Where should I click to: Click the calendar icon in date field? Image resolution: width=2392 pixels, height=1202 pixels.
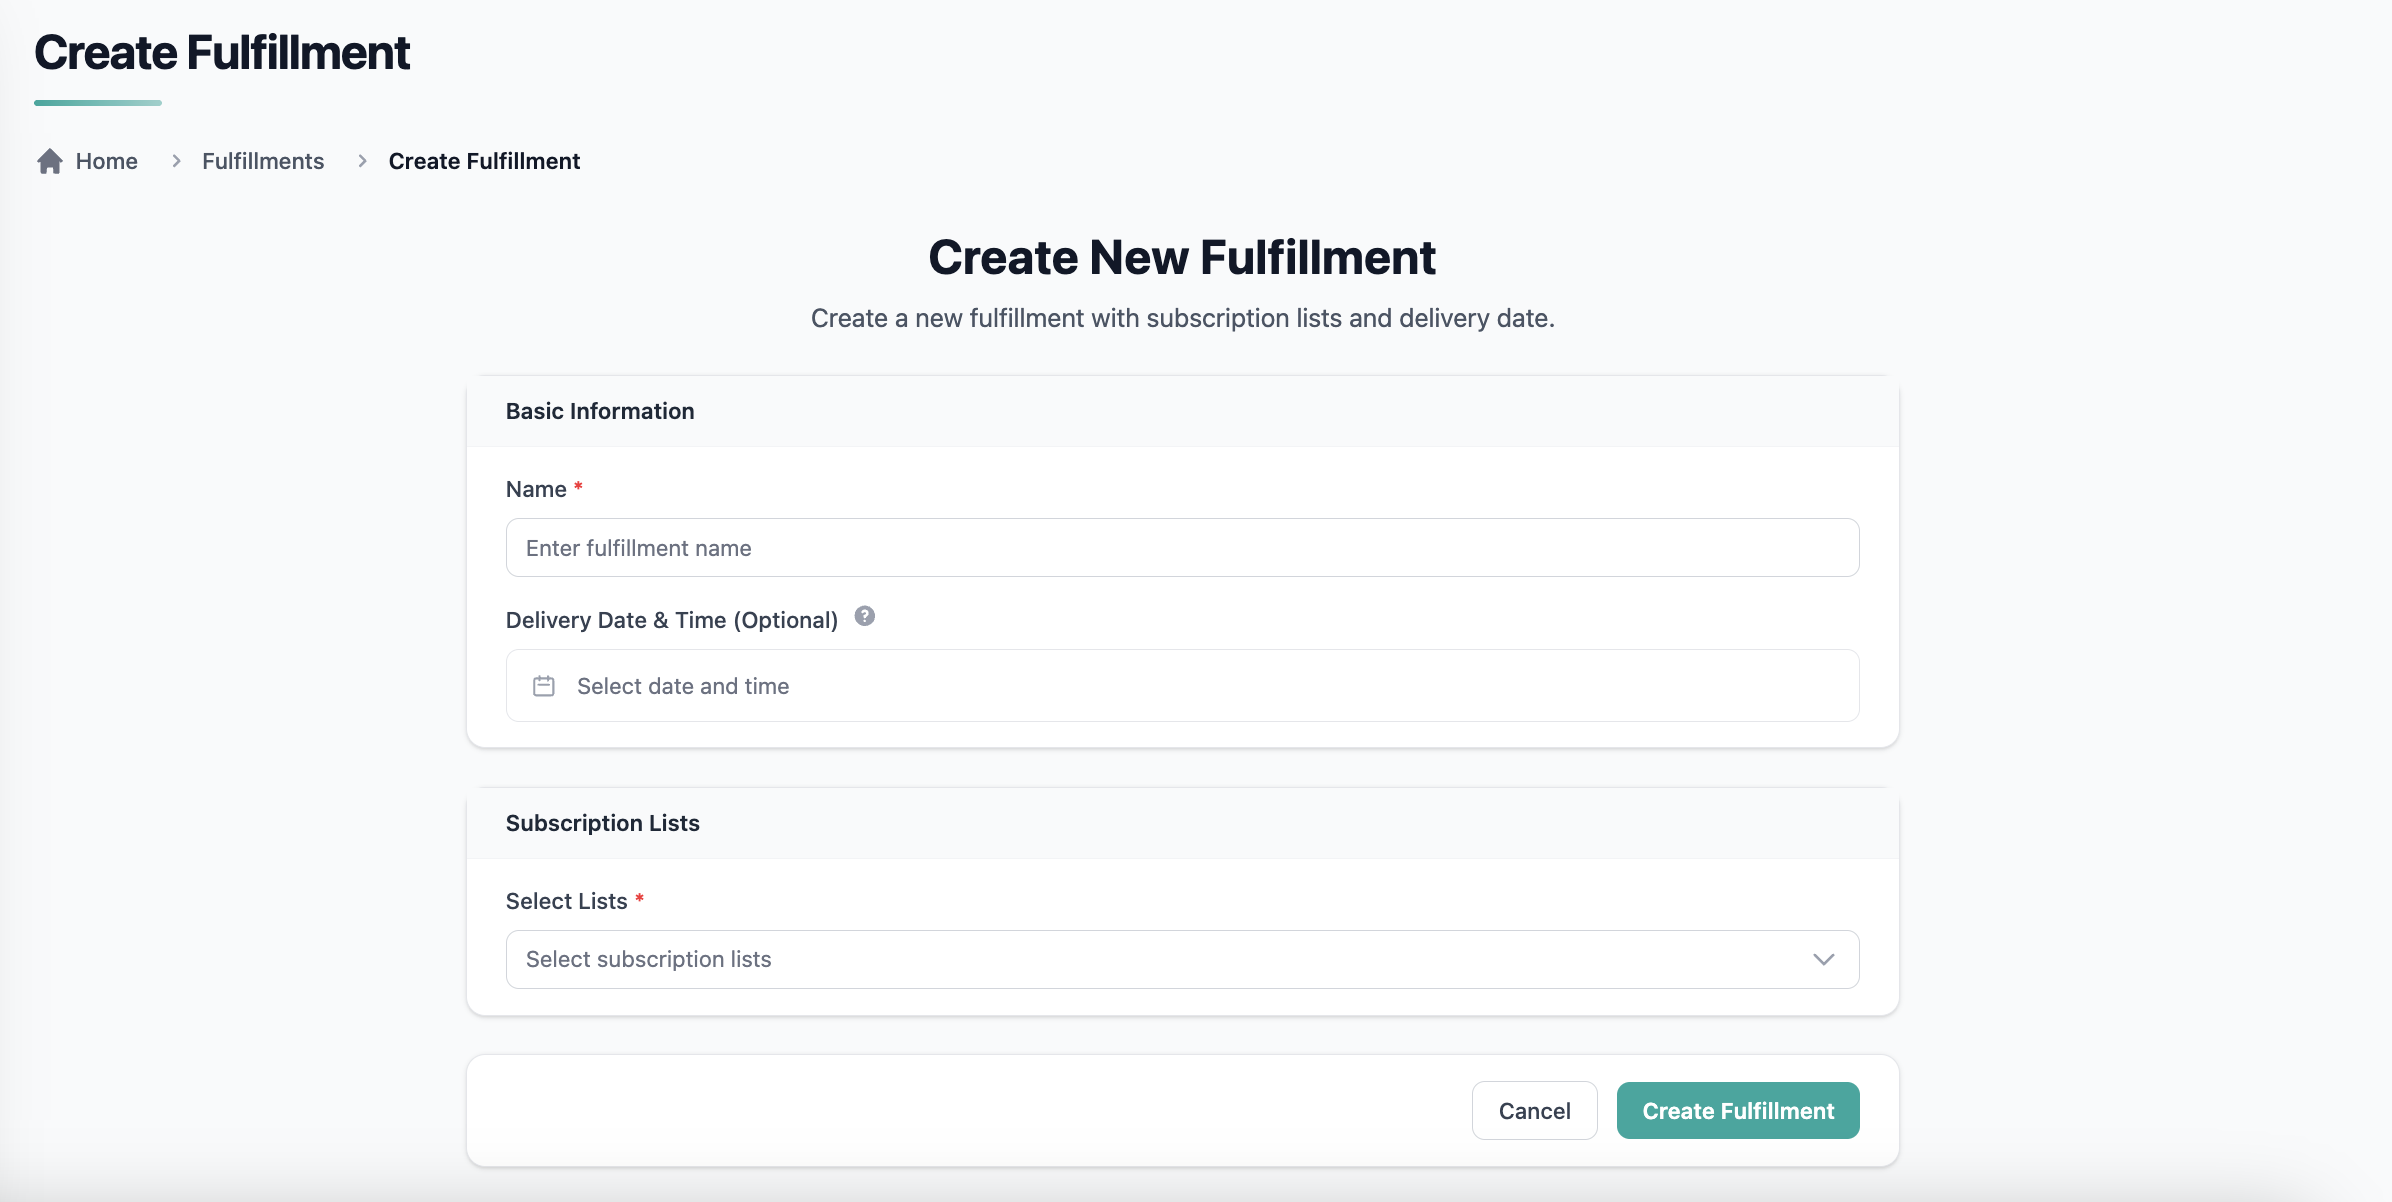coord(544,686)
